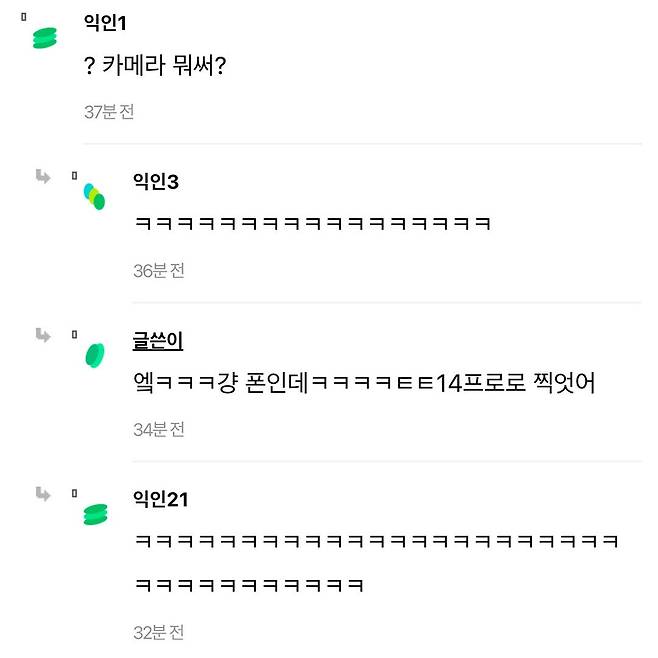The height and width of the screenshot is (658, 658).
Task: Click the green avatar next to 글쓴이
Action: [95, 355]
